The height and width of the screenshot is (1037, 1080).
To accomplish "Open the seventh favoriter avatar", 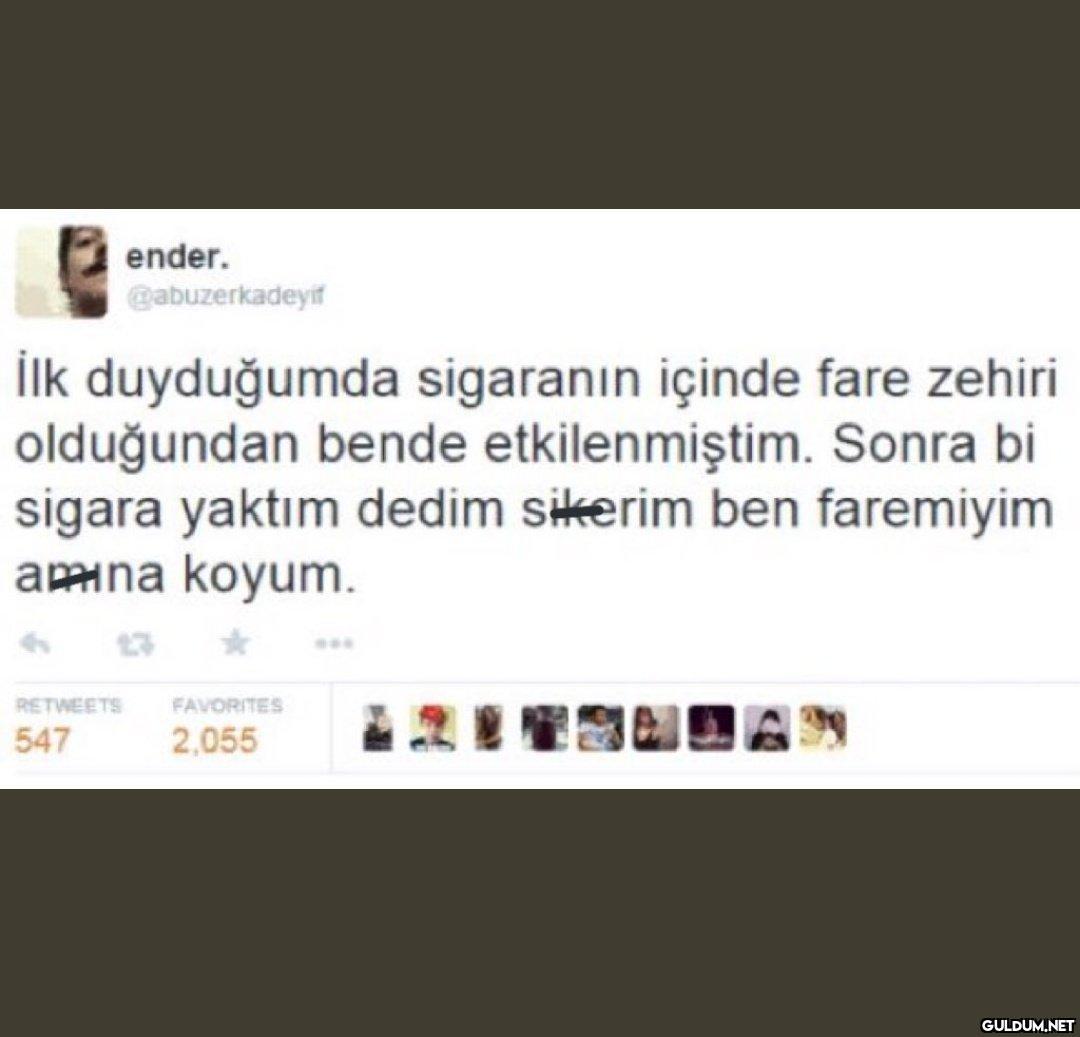I will 712,729.
